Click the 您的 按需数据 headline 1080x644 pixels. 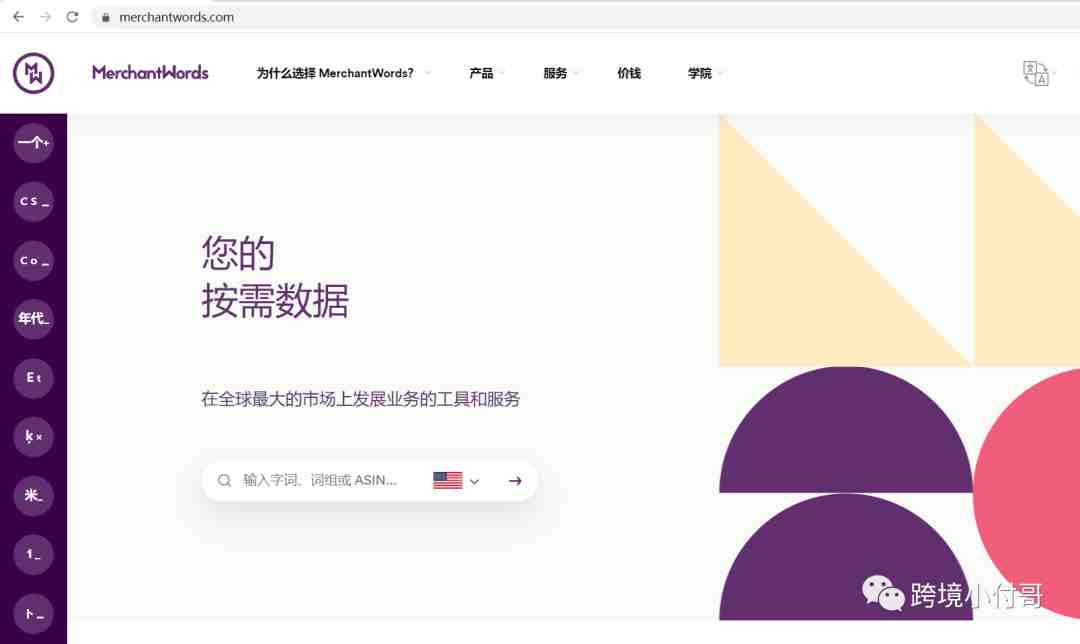click(275, 277)
